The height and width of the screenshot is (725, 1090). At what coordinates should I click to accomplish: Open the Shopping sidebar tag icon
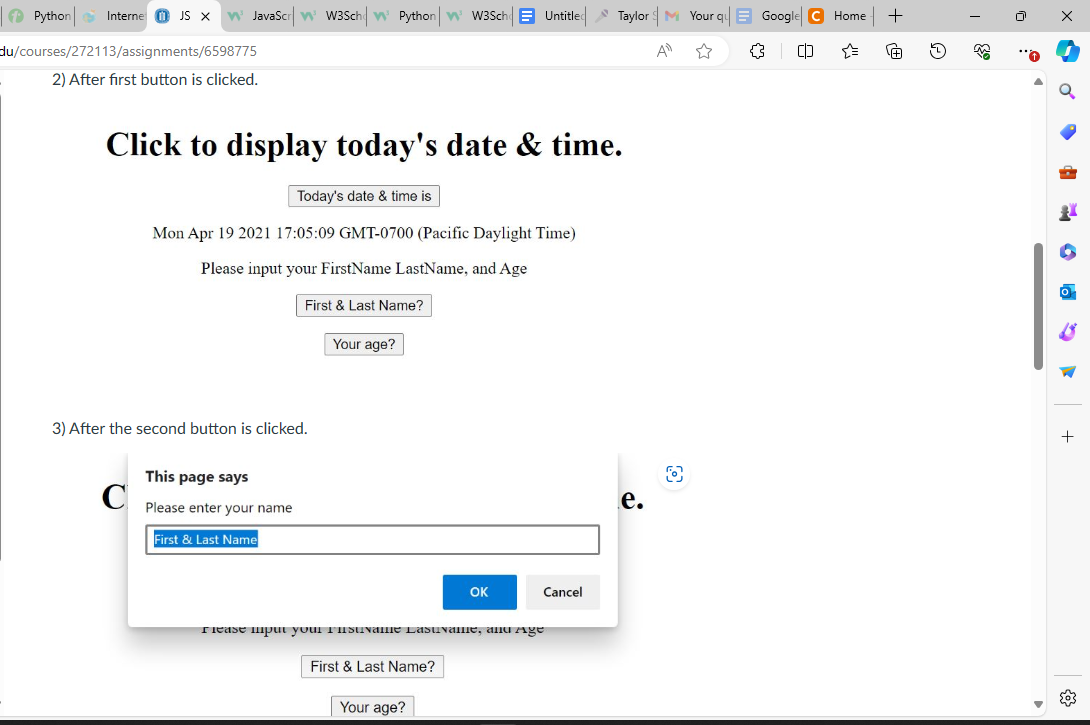(x=1066, y=132)
